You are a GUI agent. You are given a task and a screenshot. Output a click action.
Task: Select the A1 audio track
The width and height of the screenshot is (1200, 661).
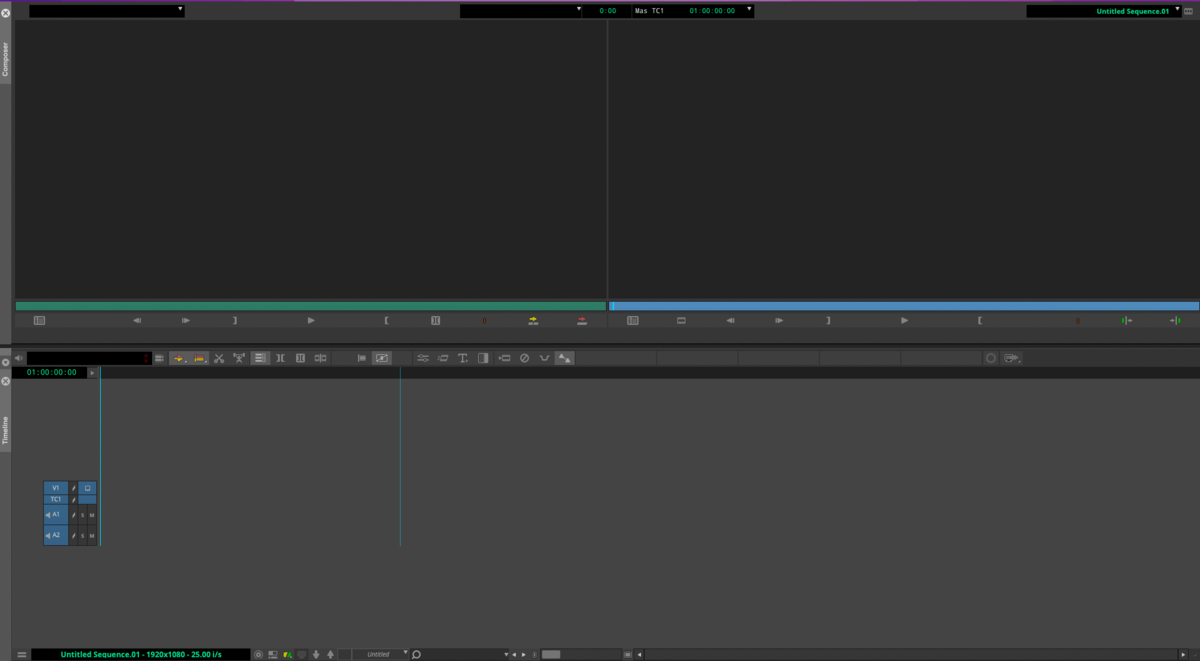point(56,514)
